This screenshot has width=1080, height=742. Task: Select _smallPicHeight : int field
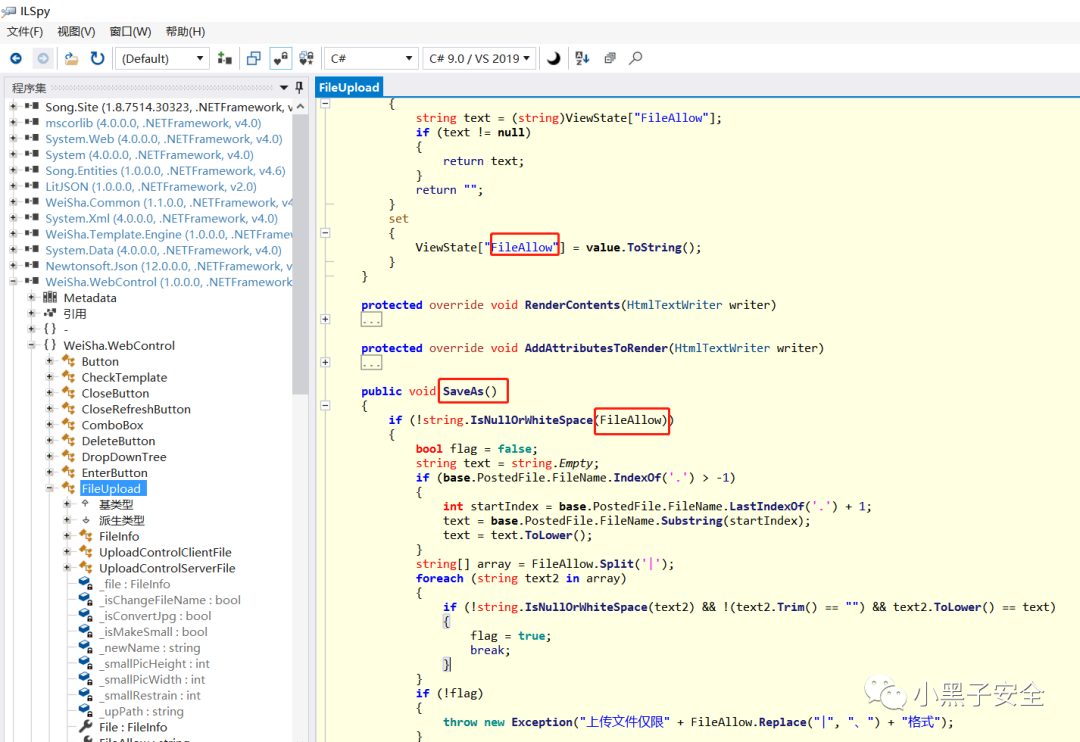[154, 663]
